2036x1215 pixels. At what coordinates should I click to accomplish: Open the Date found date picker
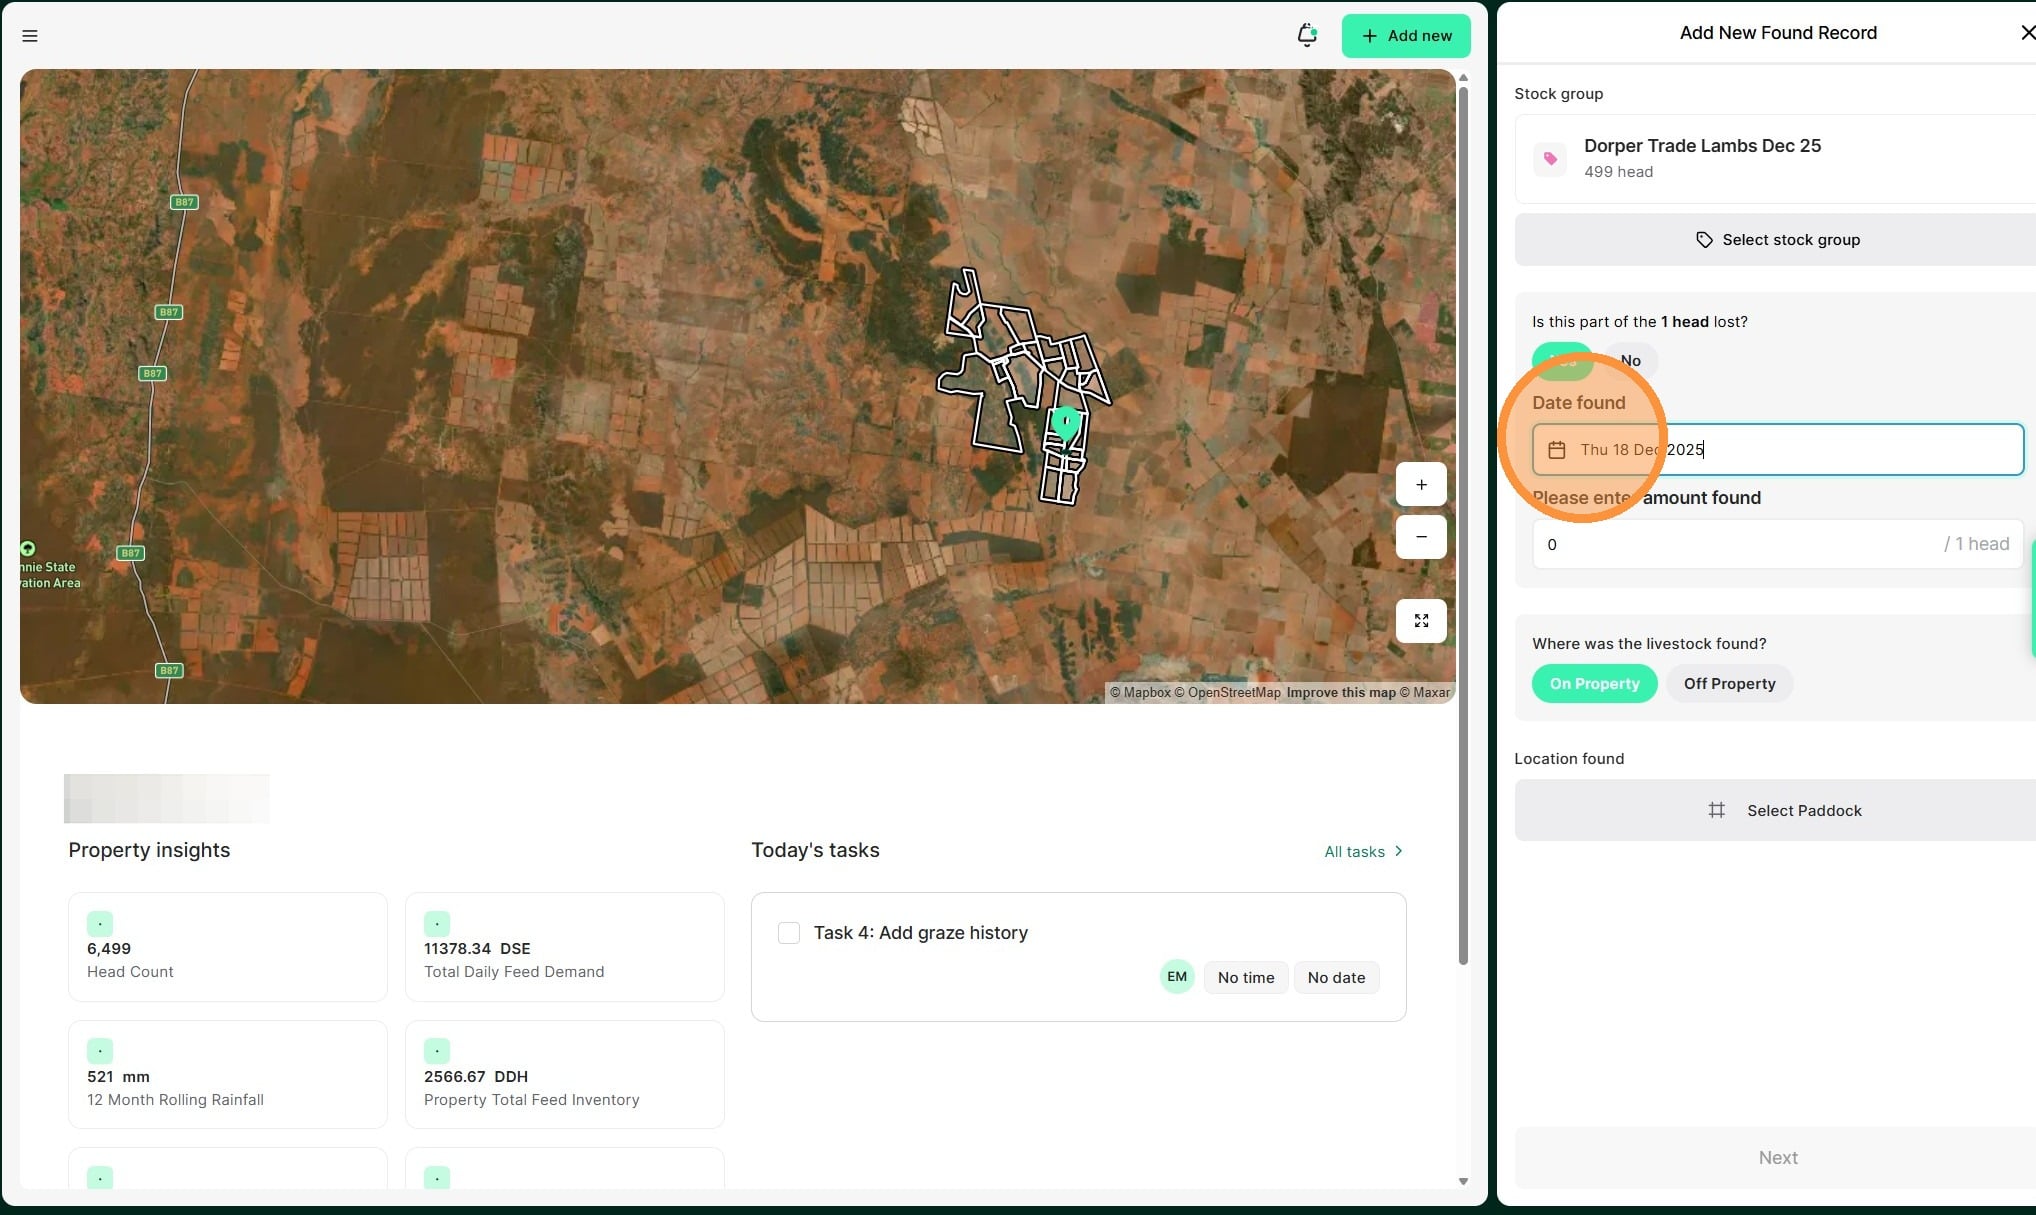1800,450
